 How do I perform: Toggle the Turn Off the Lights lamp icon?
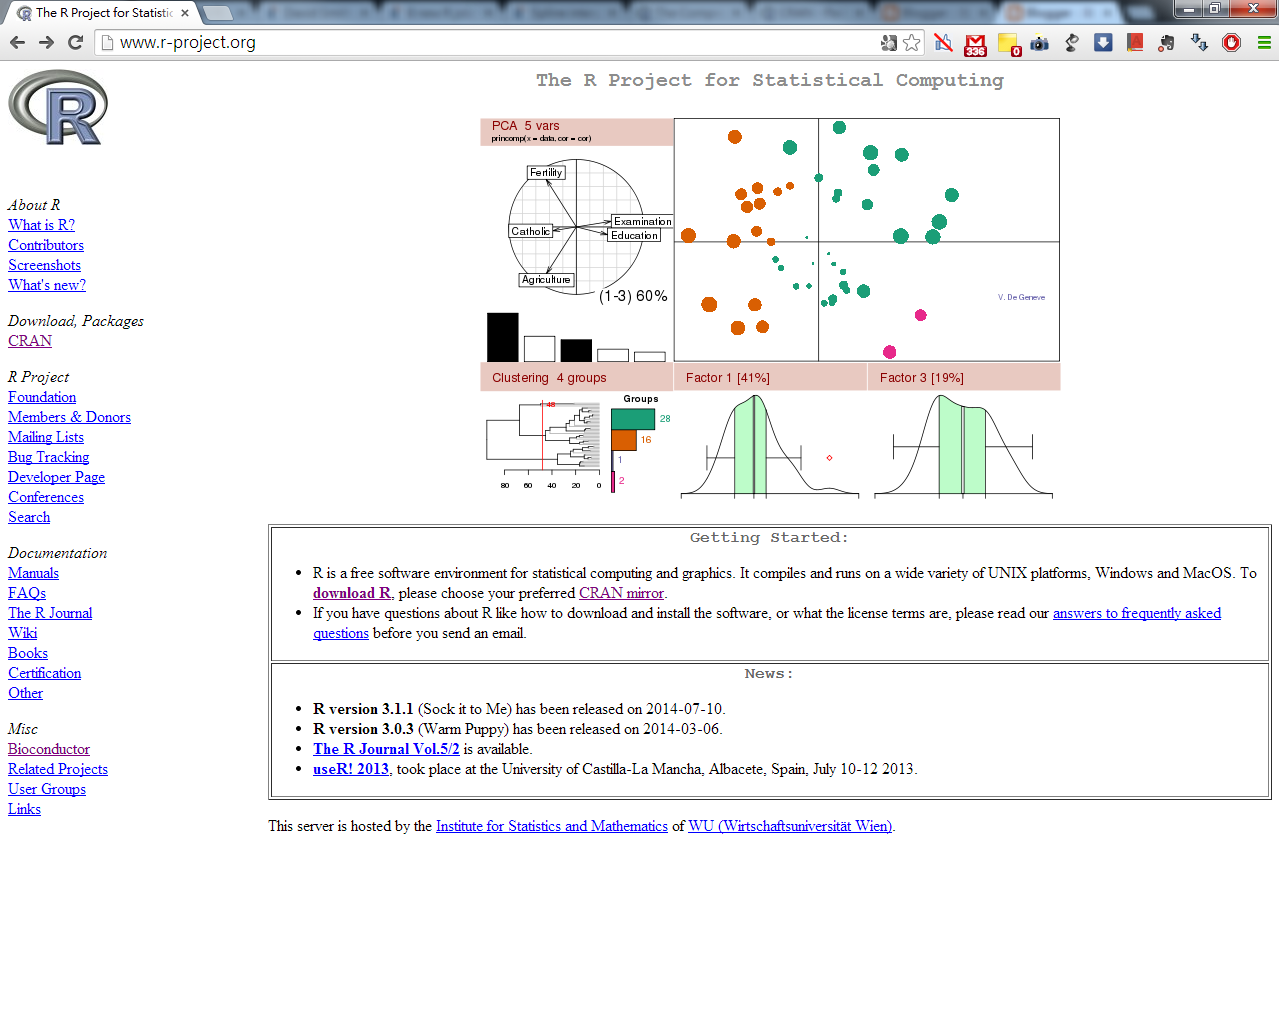tap(1070, 44)
